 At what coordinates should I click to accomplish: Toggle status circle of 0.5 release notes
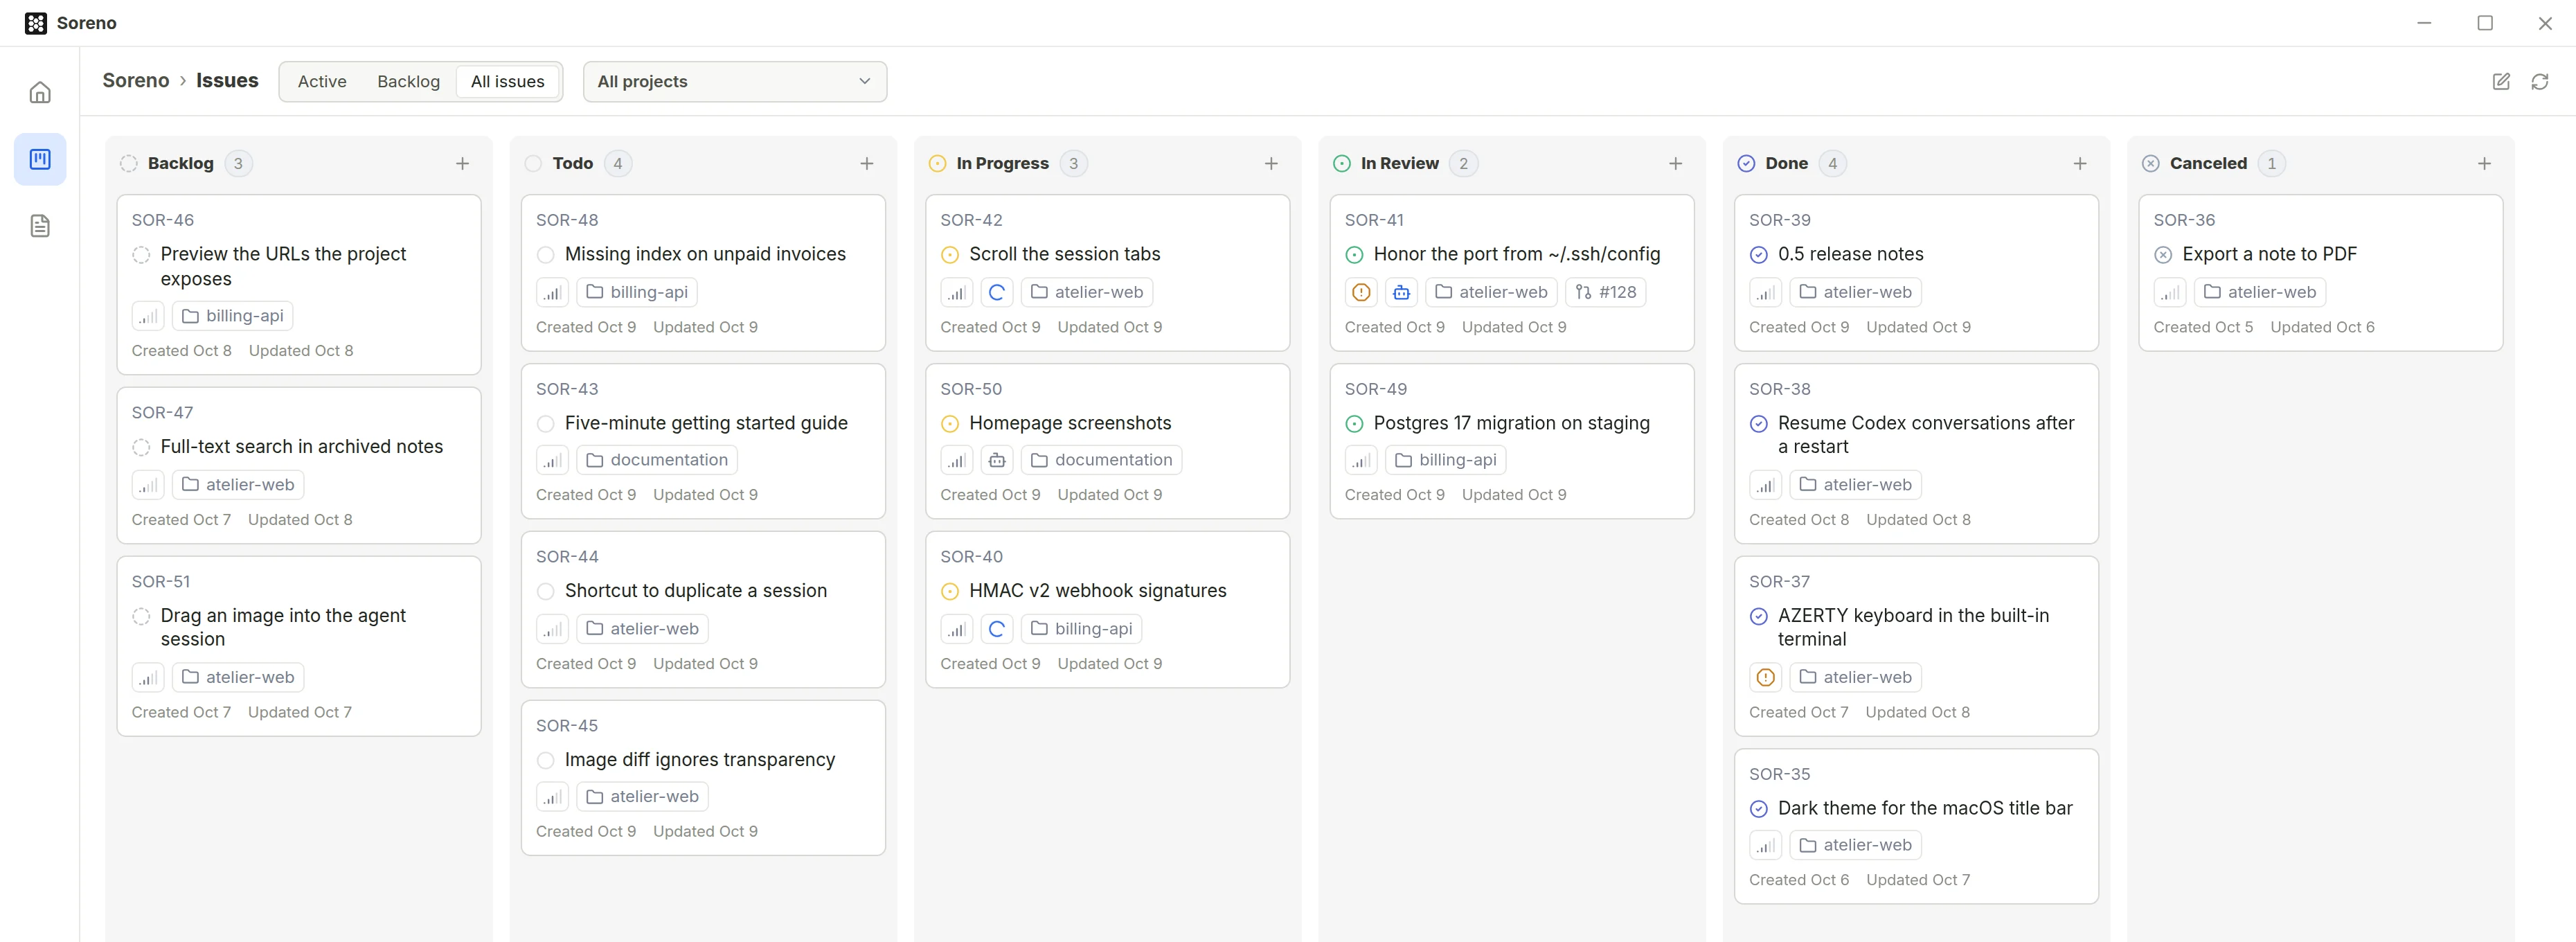pos(1759,255)
